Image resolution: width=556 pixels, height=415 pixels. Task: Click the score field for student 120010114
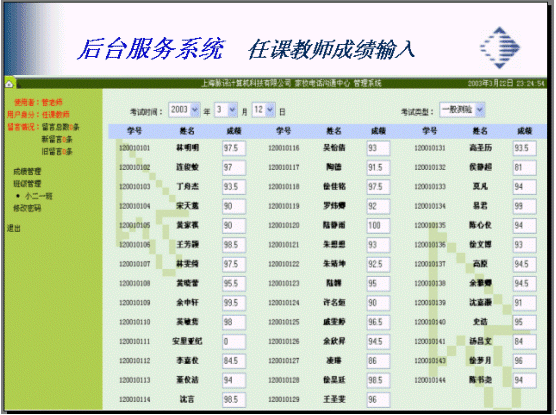pyautogui.click(x=234, y=400)
